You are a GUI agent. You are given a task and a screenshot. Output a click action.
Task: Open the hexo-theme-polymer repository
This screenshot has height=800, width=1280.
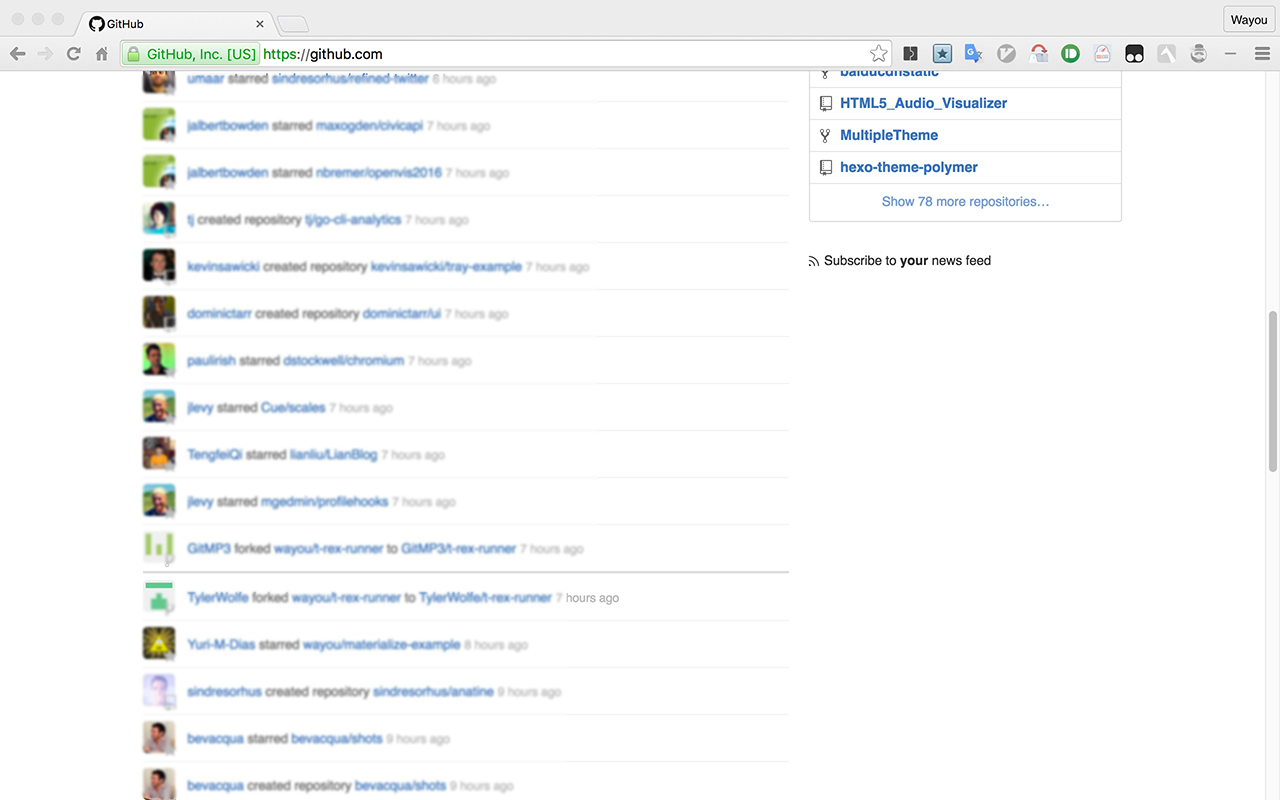(x=909, y=167)
